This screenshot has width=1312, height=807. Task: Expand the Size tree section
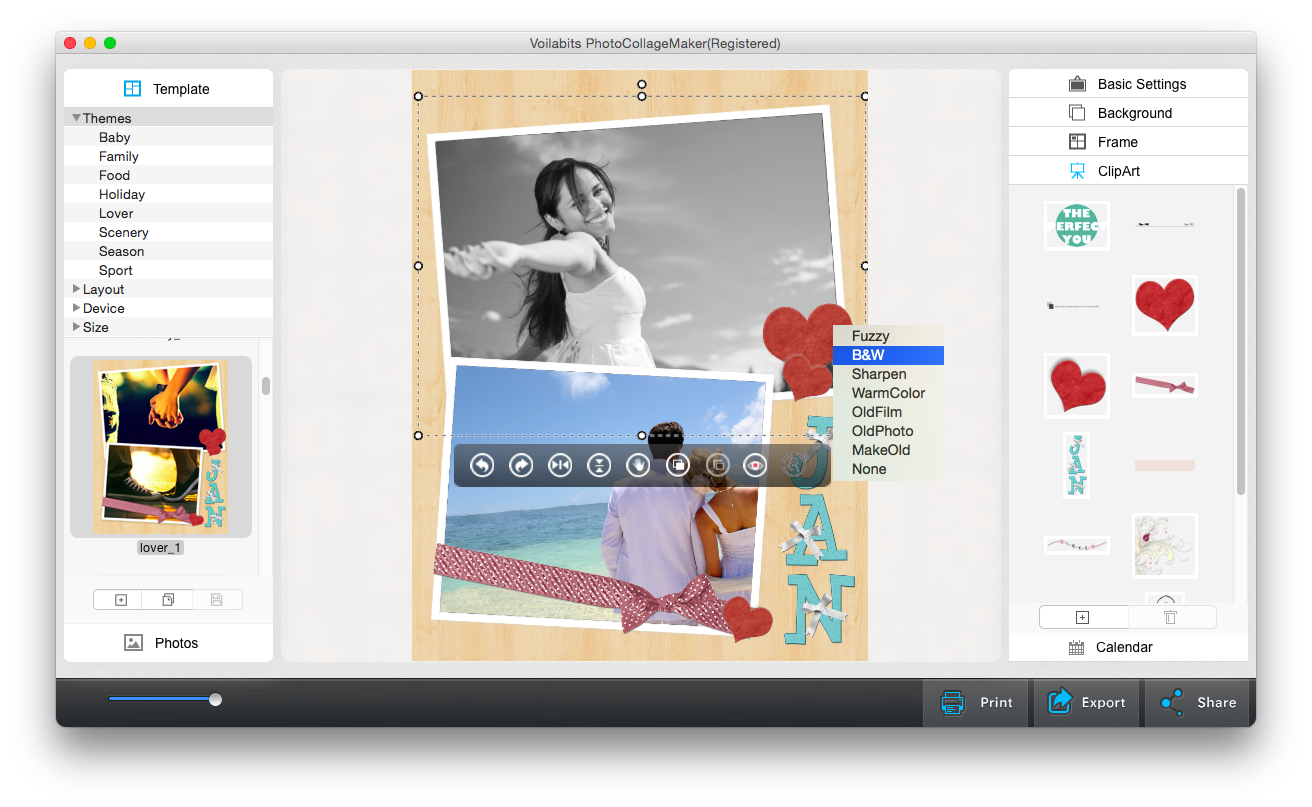pos(77,327)
